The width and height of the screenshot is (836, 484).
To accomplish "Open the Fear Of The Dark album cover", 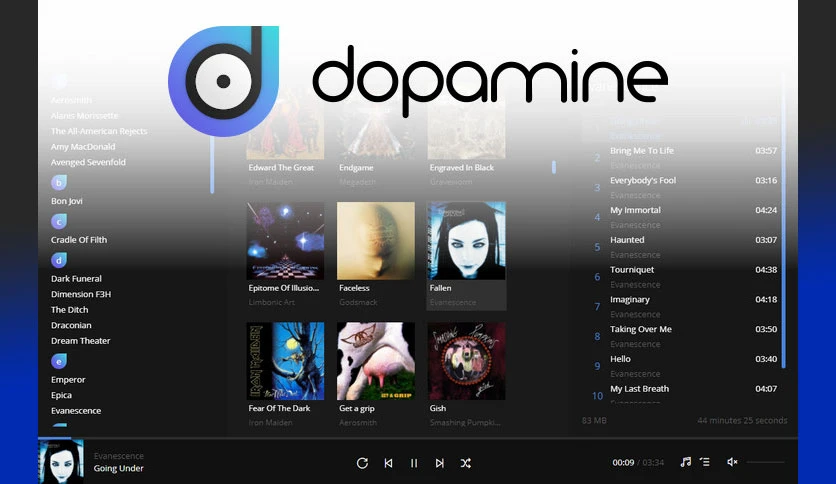I will (285, 361).
